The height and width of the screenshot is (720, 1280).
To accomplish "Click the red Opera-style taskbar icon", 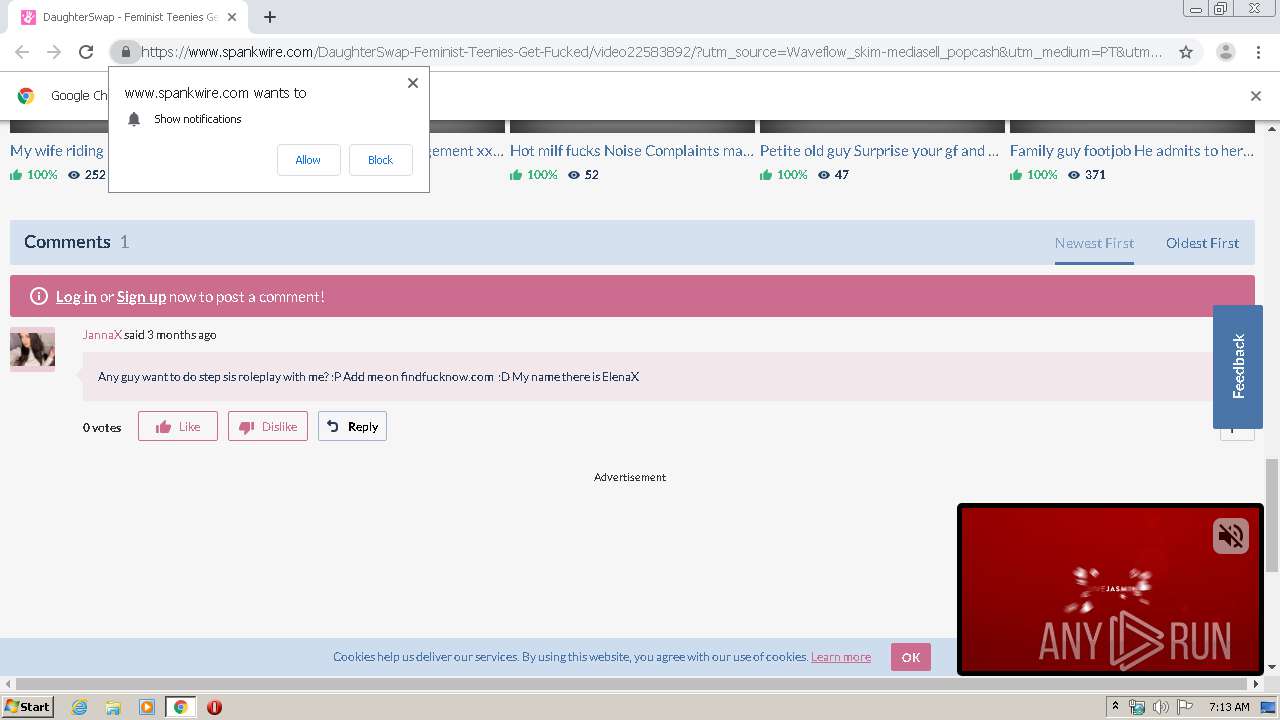I will click(x=214, y=707).
